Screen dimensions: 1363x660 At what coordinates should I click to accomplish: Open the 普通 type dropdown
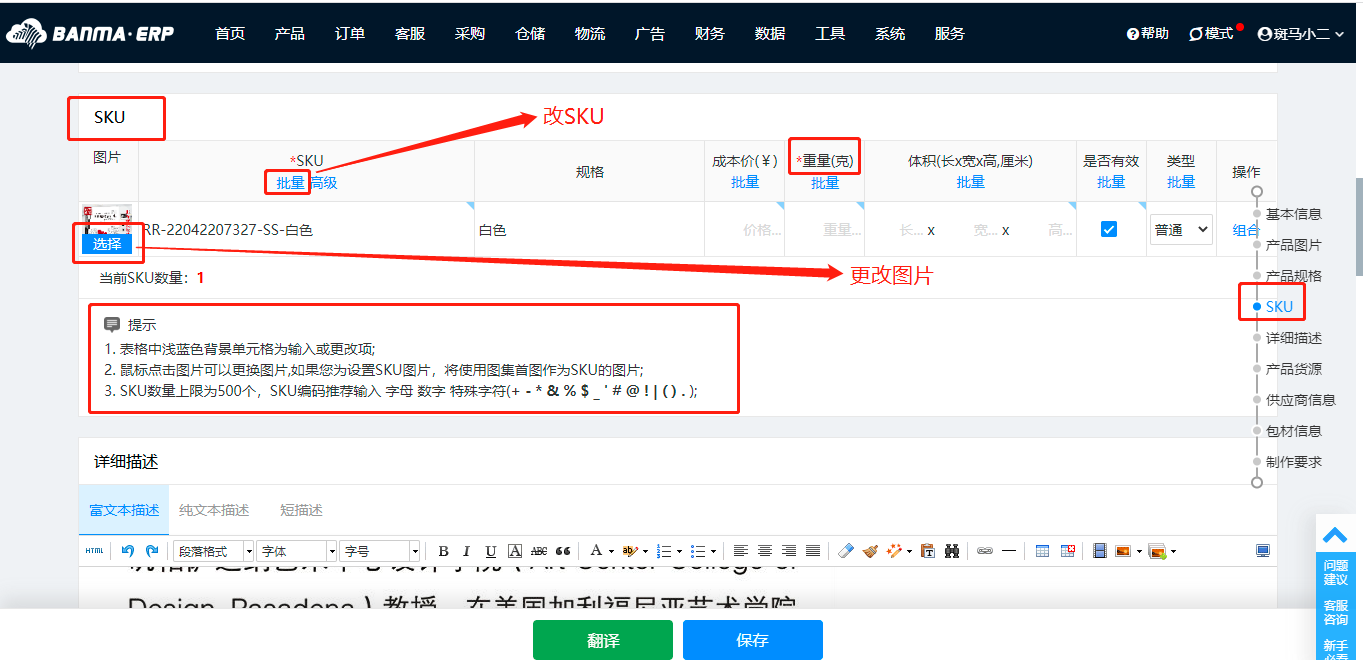tap(1181, 229)
